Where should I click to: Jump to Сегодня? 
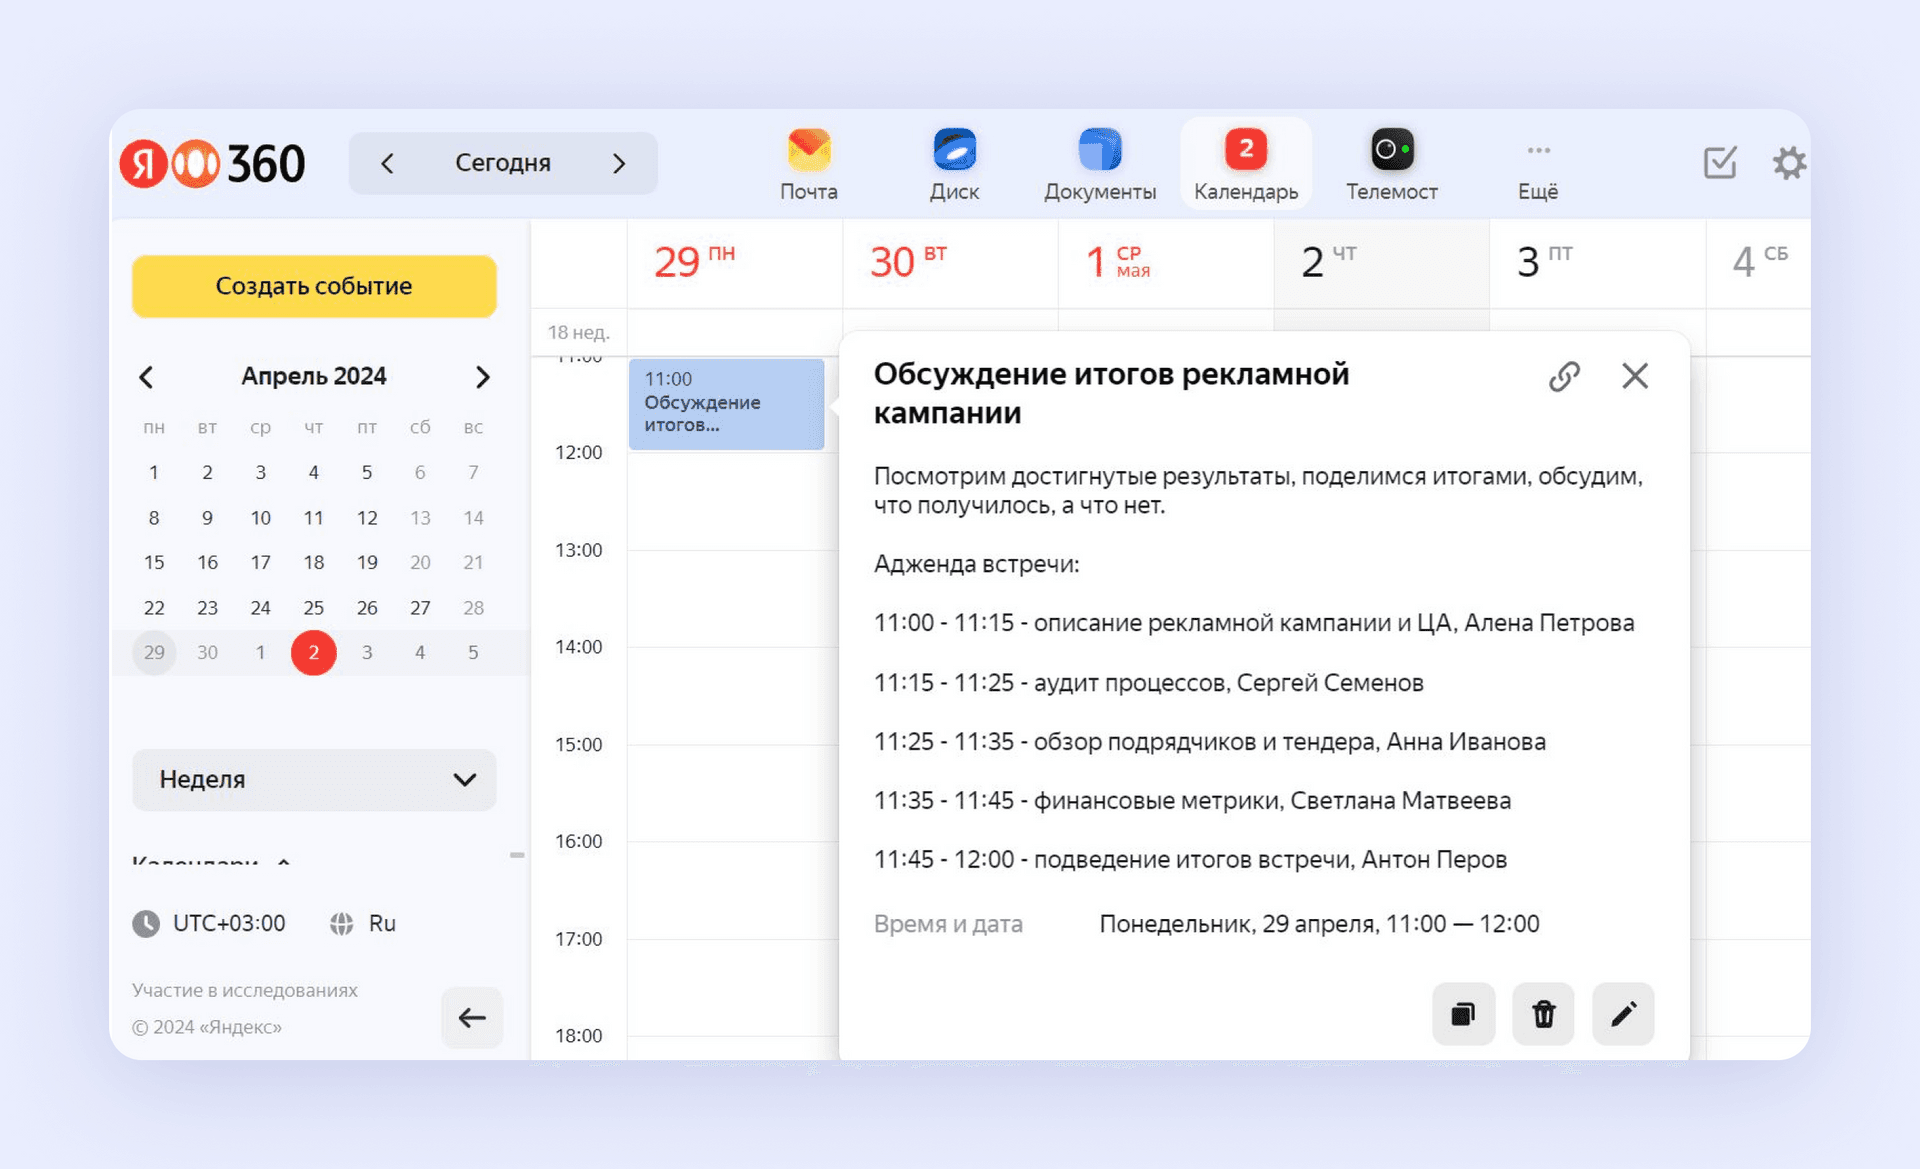[503, 163]
